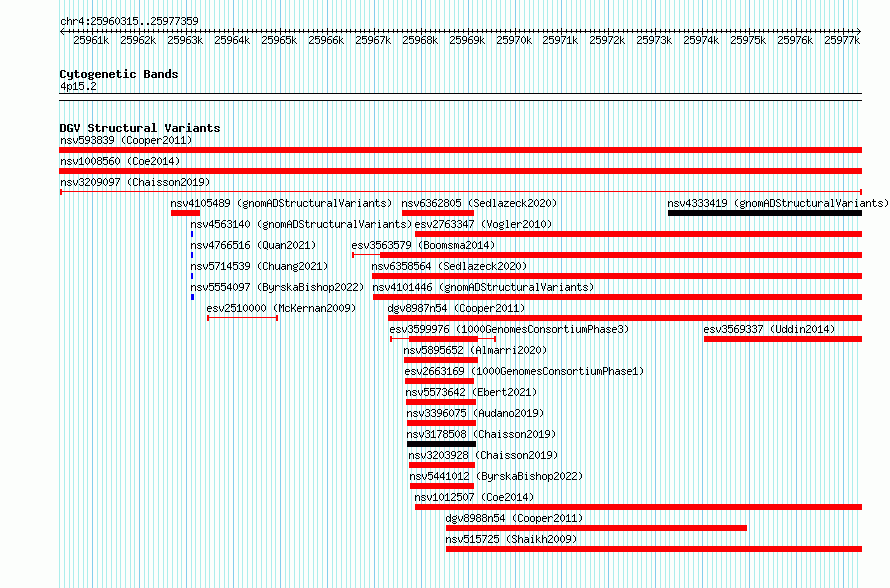Select the nsv3178508 (Chaisson2019) label
The height and width of the screenshot is (588, 890).
[x=481, y=434]
